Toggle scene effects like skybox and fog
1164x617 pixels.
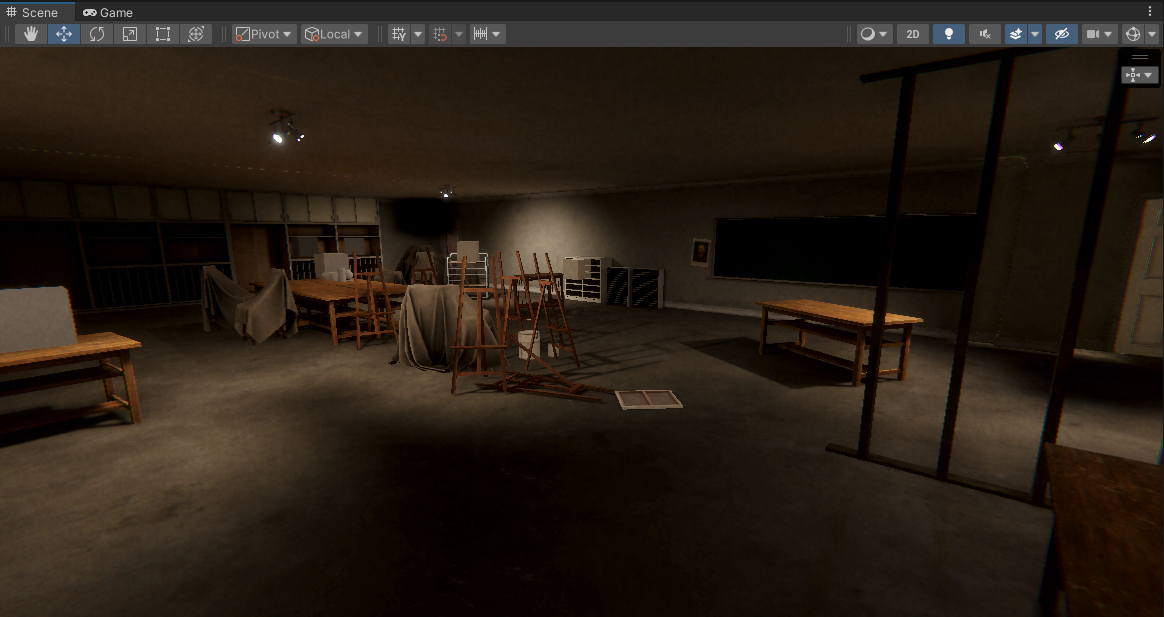click(1016, 34)
